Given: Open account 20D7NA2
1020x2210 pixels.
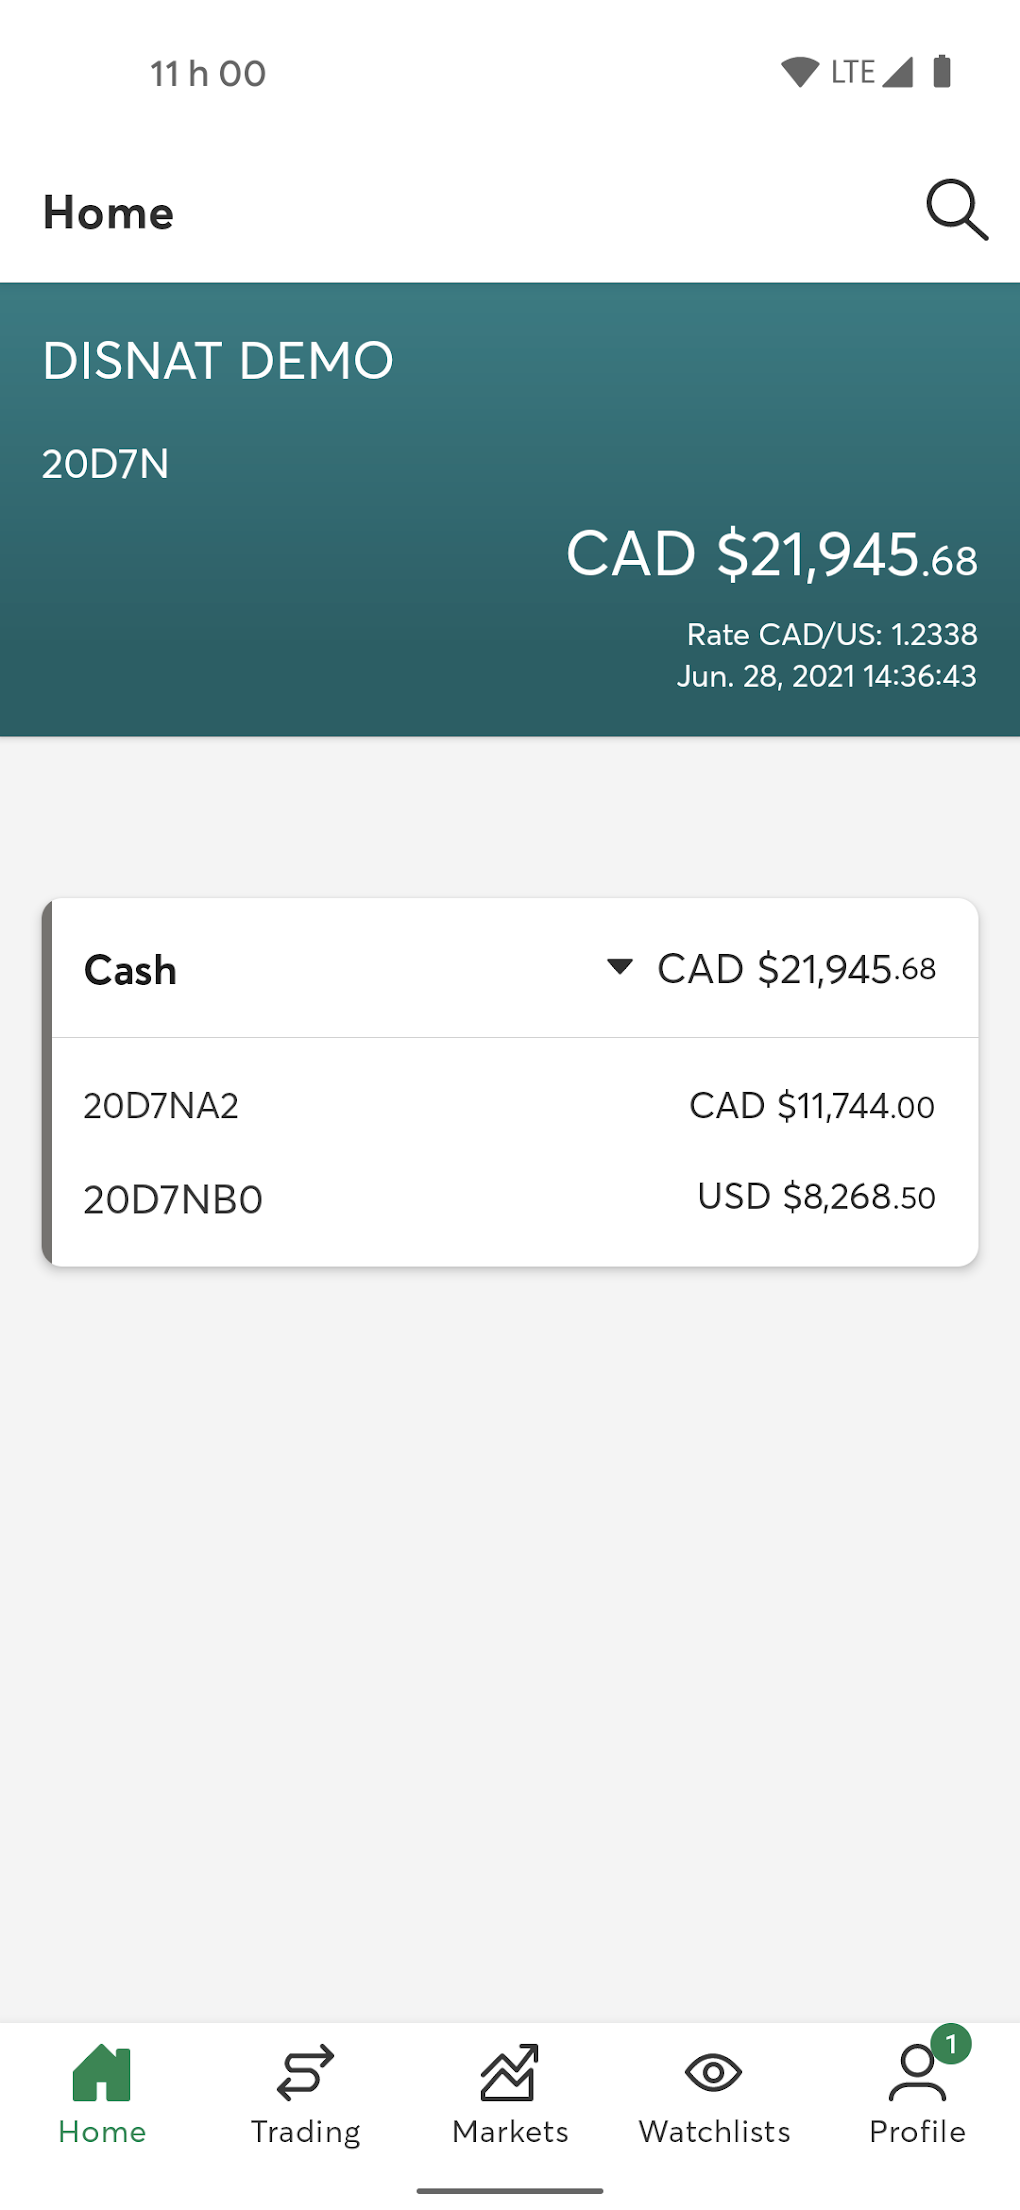Looking at the screenshot, I should coord(161,1106).
